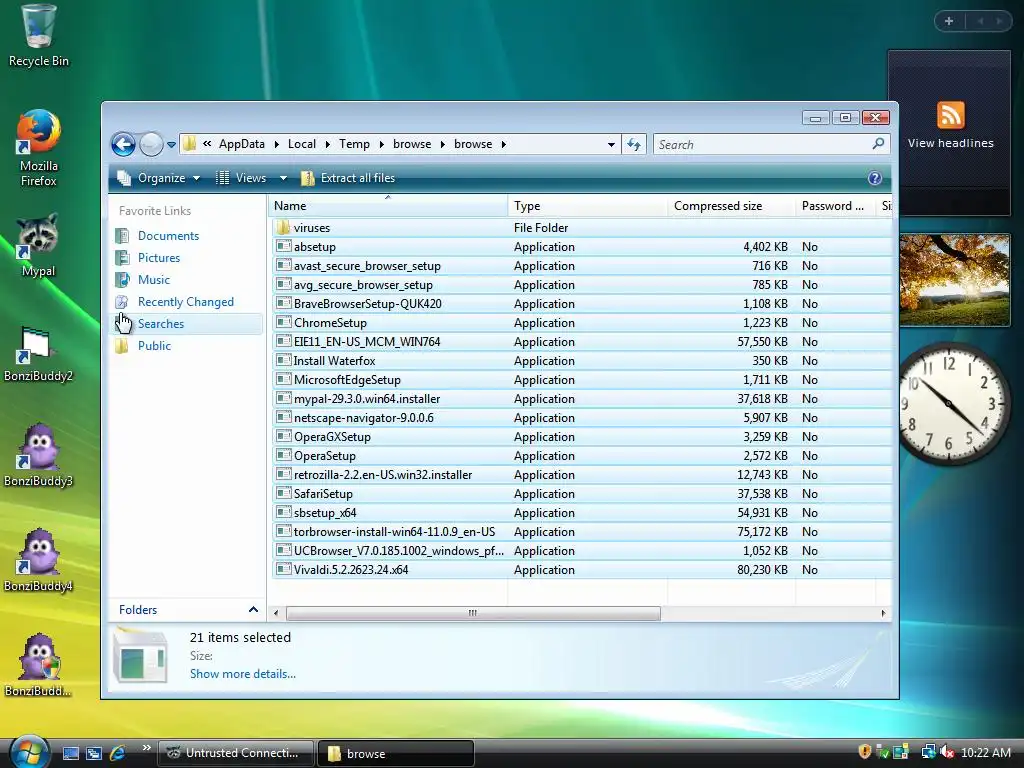Sort by Compressed size column header
Image resolution: width=1024 pixels, height=768 pixels.
tap(731, 206)
